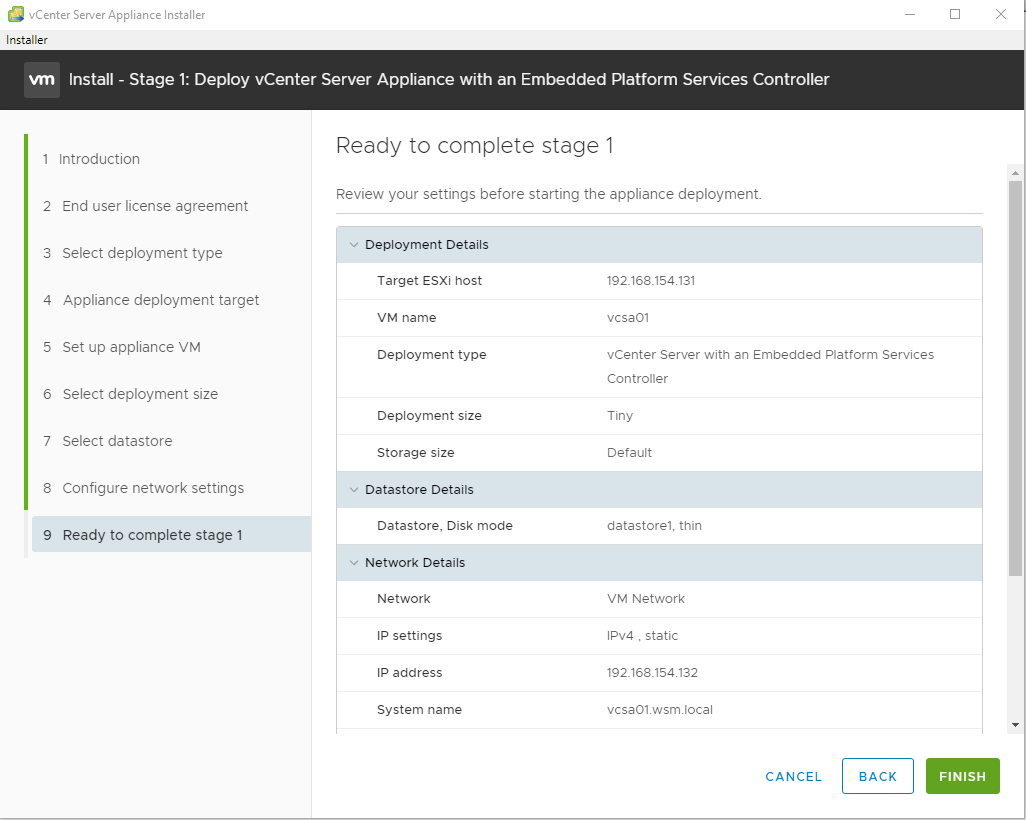
Task: Go to Select deployment size step
Action: click(130, 395)
